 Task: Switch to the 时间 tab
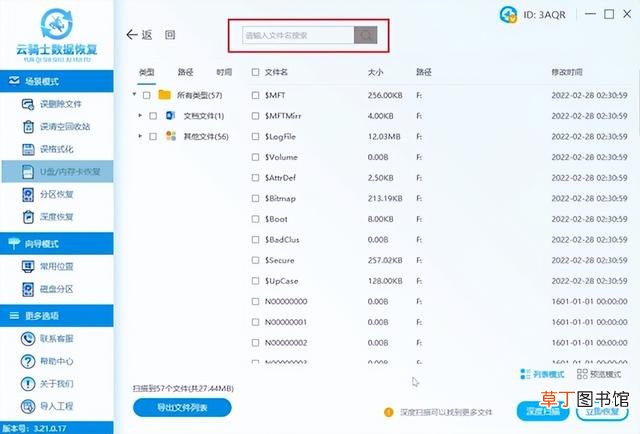point(224,72)
